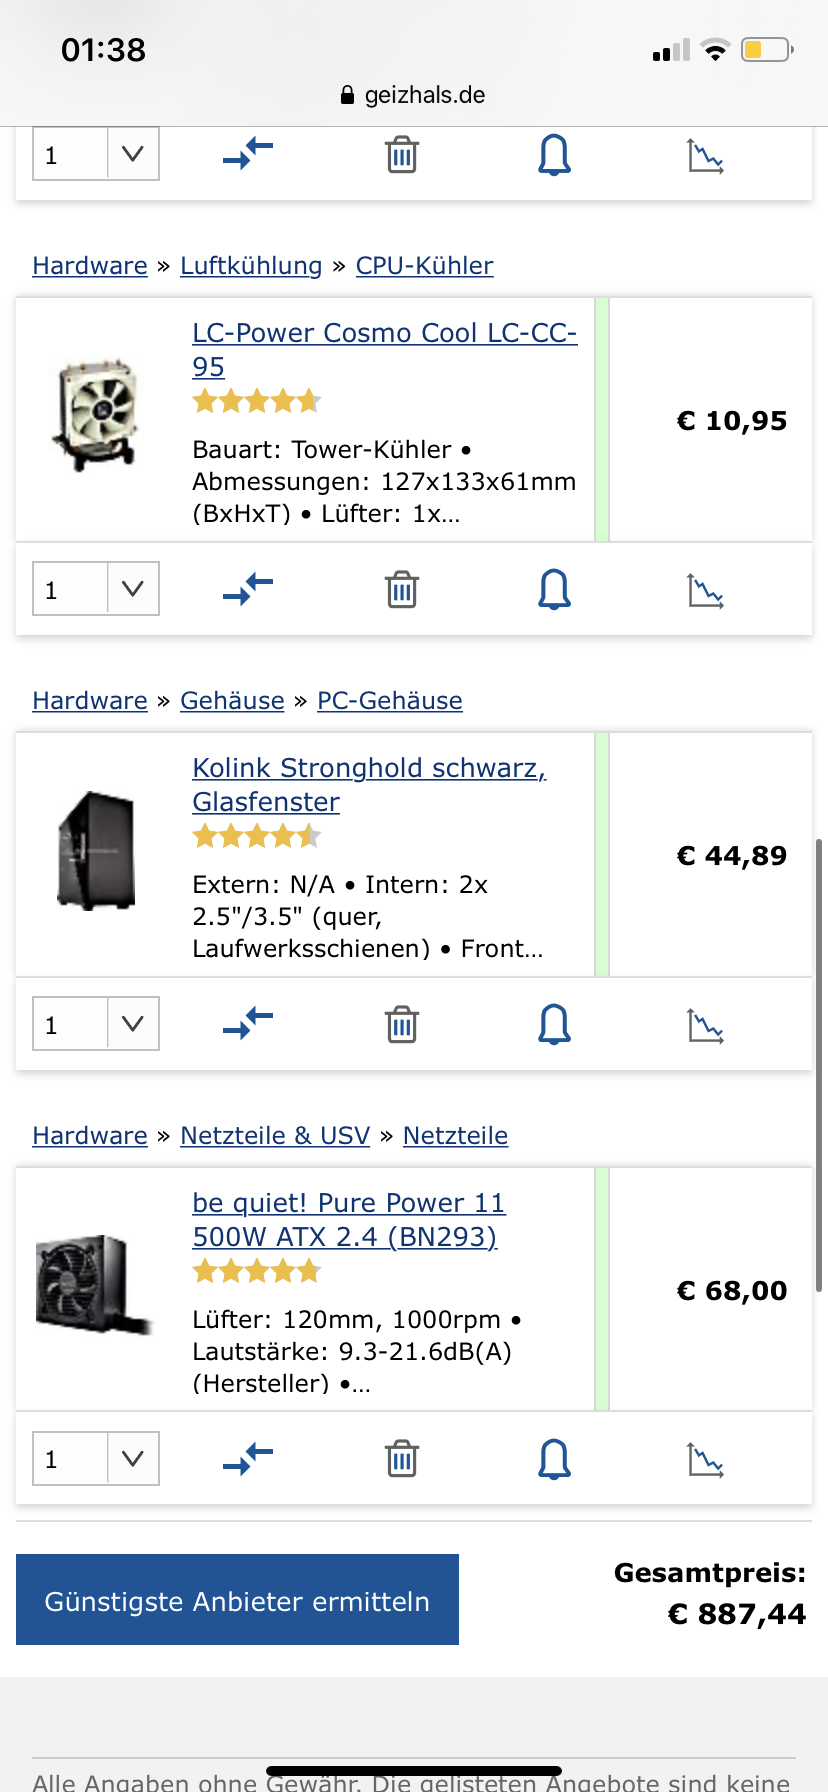Delete the LC-Power Cosmo Cool item
The height and width of the screenshot is (1792, 828).
[401, 590]
